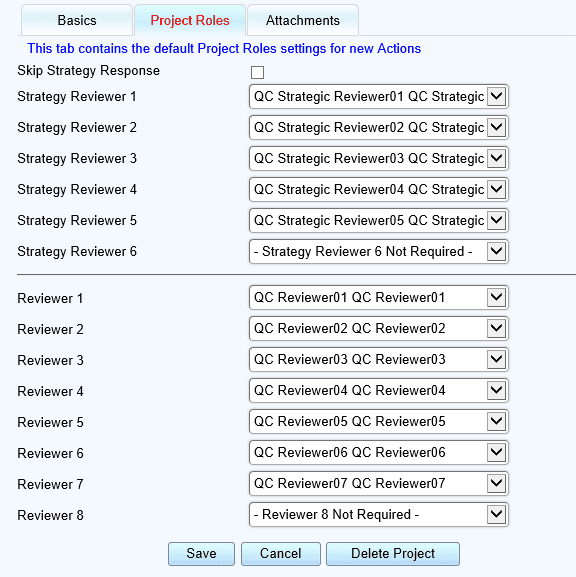This screenshot has height=577, width=576.
Task: Open the Strategy Reviewer 2 dropdown
Action: click(x=379, y=127)
